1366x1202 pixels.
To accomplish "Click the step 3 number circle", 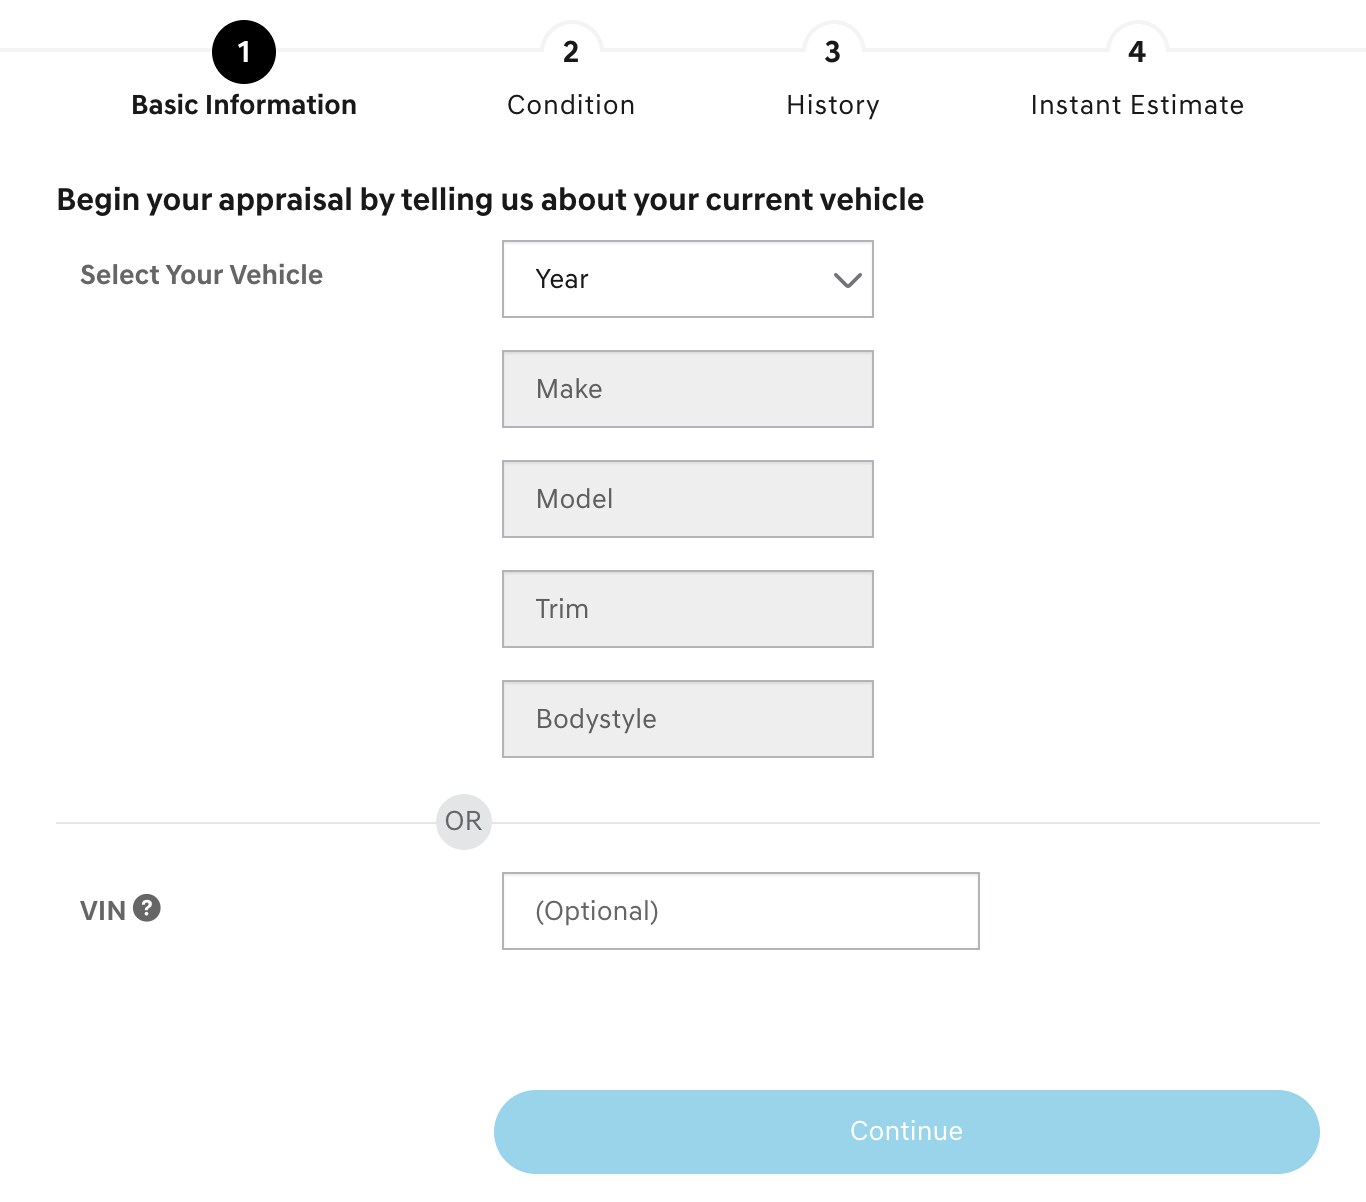I will pyautogui.click(x=833, y=52).
